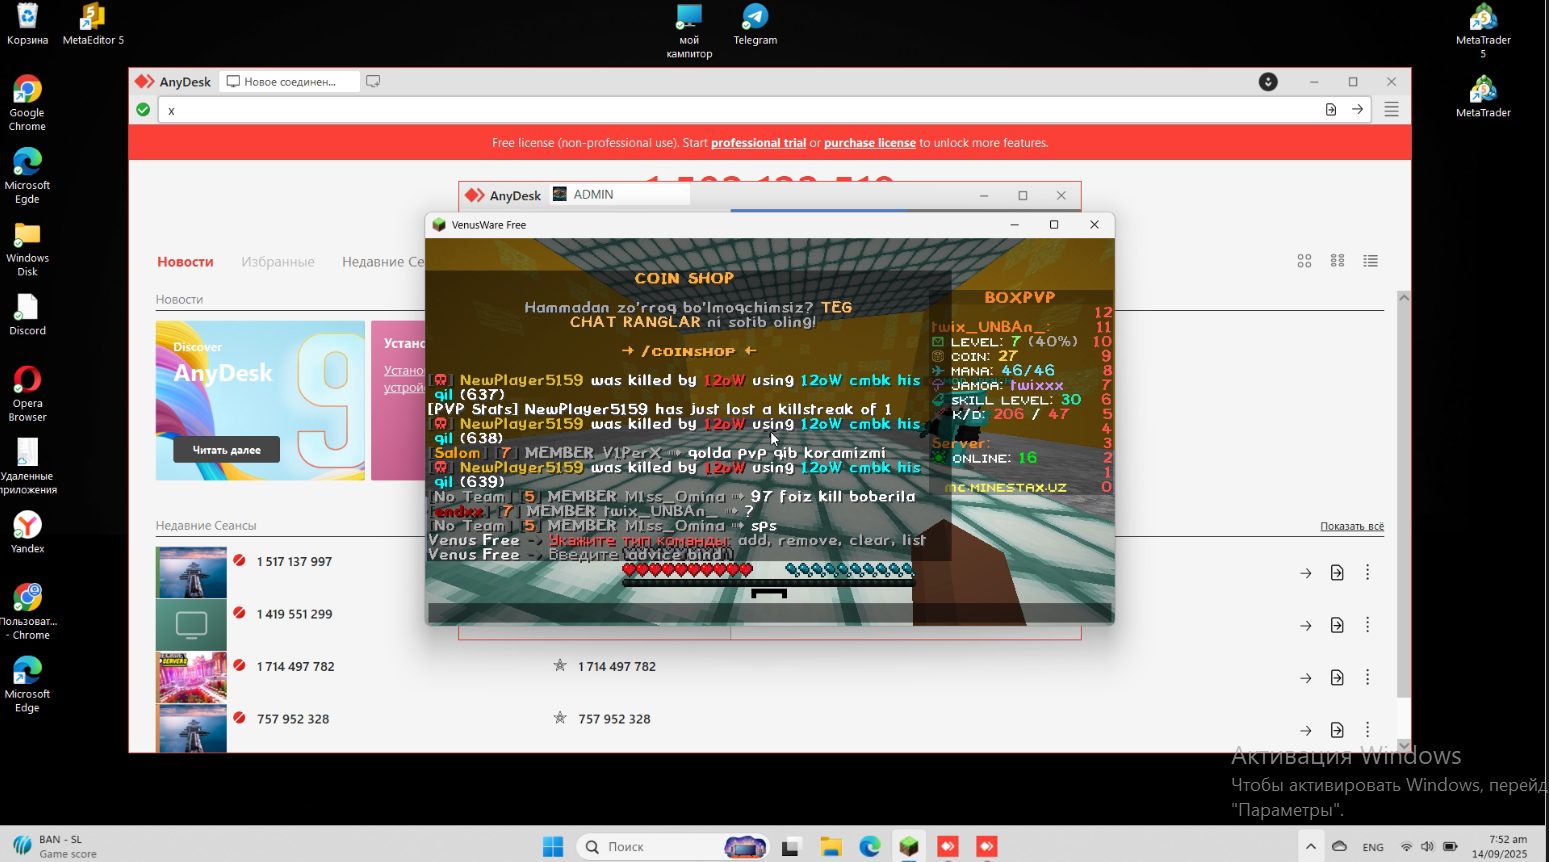Switch sessions to list view
This screenshot has height=862, width=1549.
(1370, 261)
